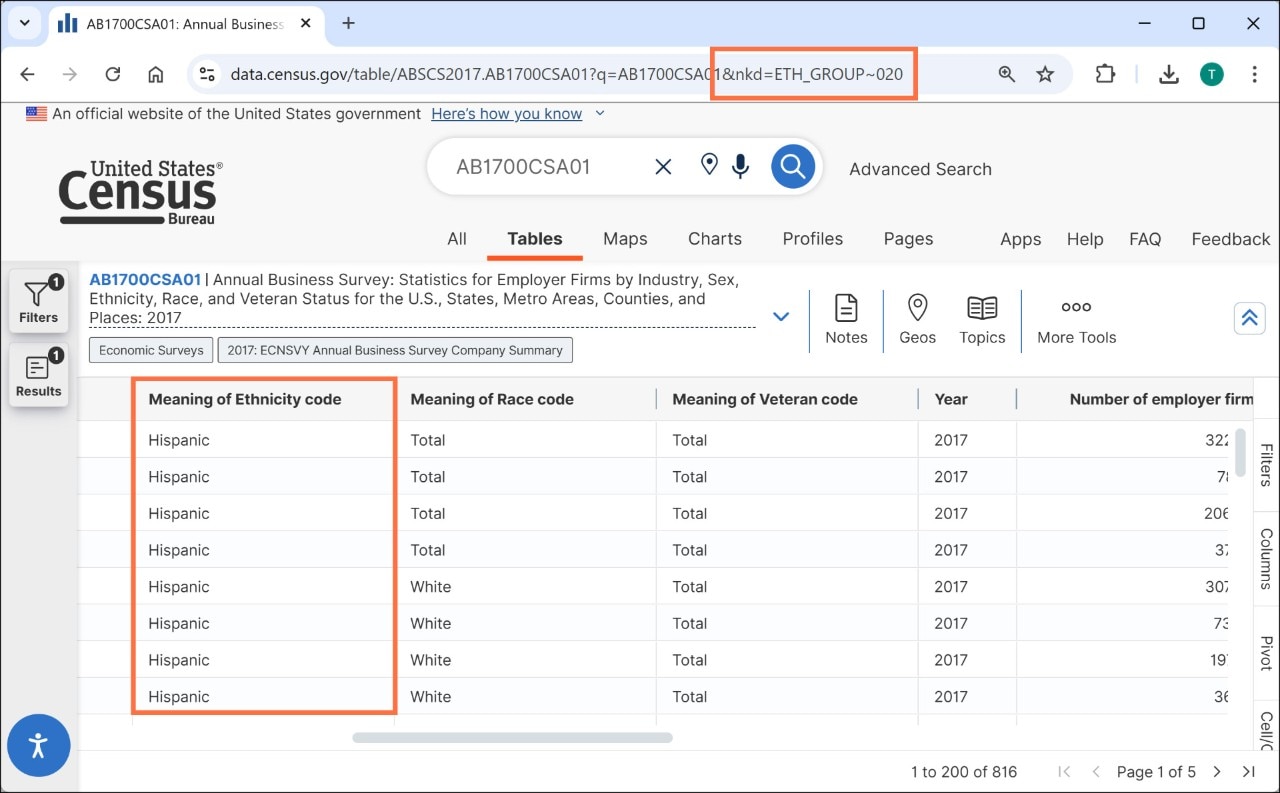The height and width of the screenshot is (793, 1280).
Task: Clear the search box with the X icon
Action: (663, 167)
